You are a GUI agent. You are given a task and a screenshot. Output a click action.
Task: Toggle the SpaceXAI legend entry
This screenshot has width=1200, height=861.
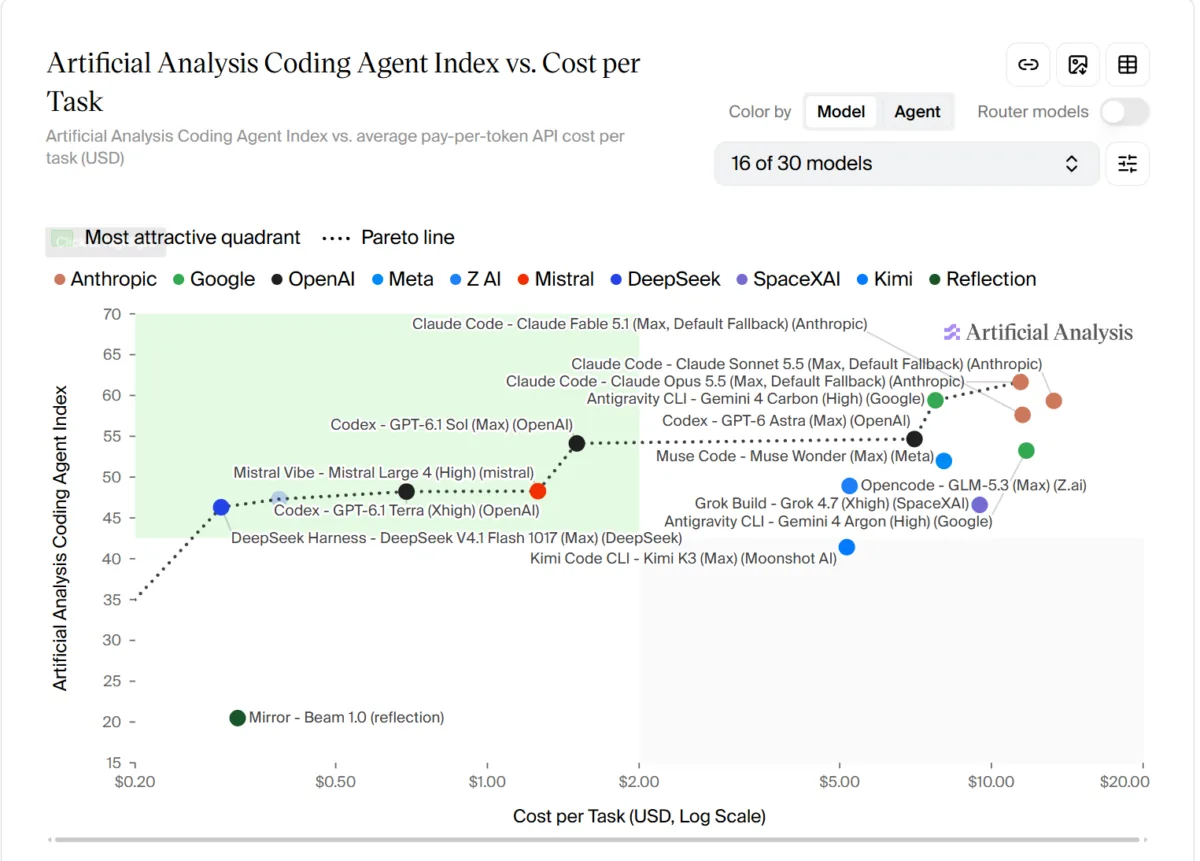point(788,279)
